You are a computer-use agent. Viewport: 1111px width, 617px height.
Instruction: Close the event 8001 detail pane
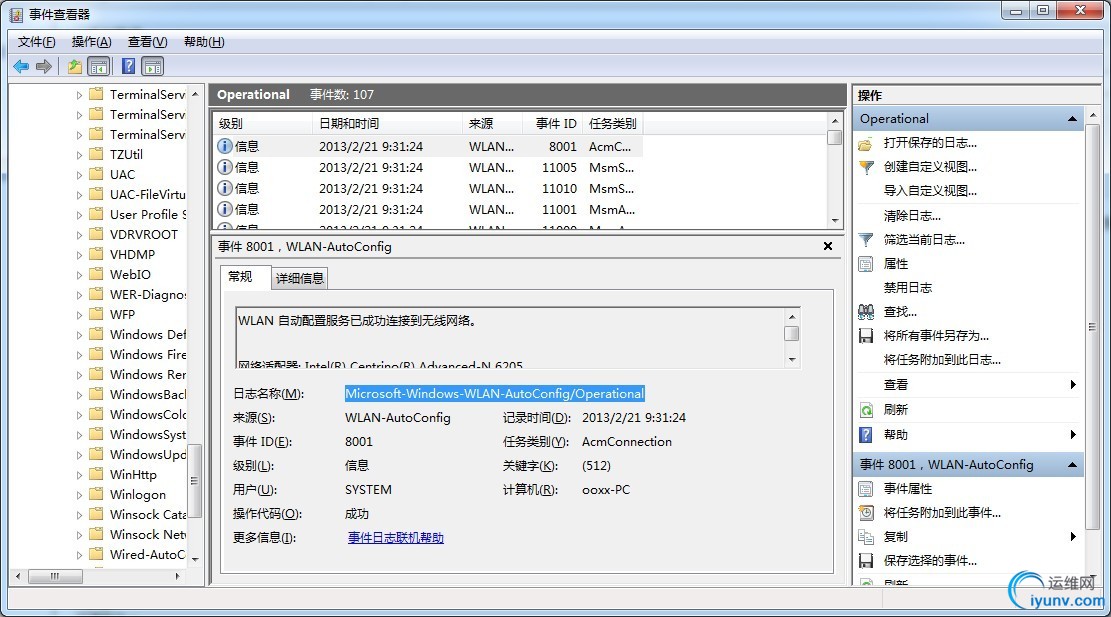tap(828, 247)
